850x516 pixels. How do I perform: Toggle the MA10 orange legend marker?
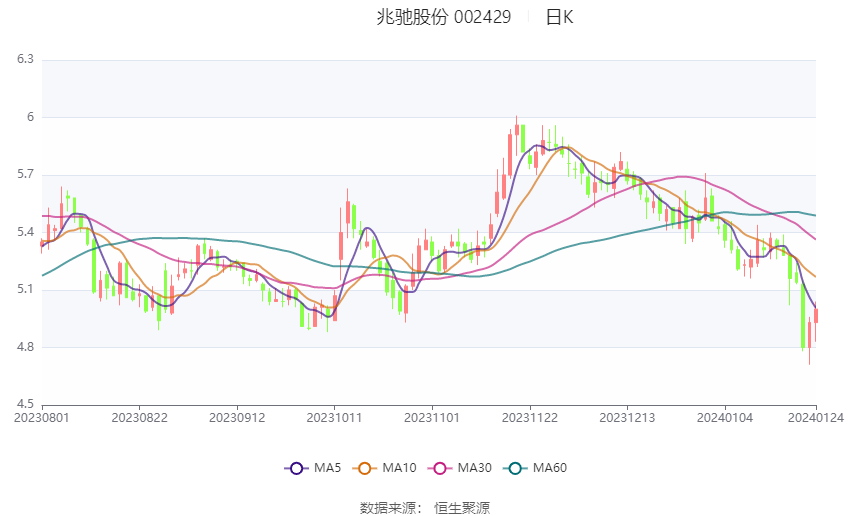coord(364,468)
